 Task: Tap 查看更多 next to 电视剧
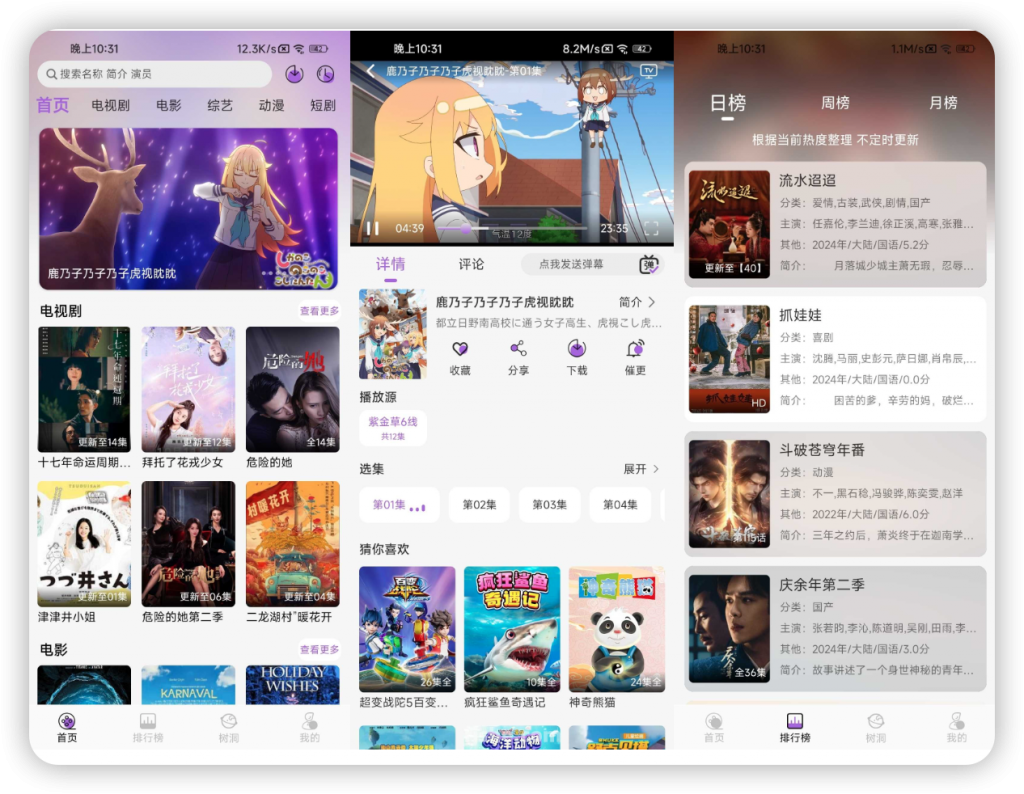point(319,311)
